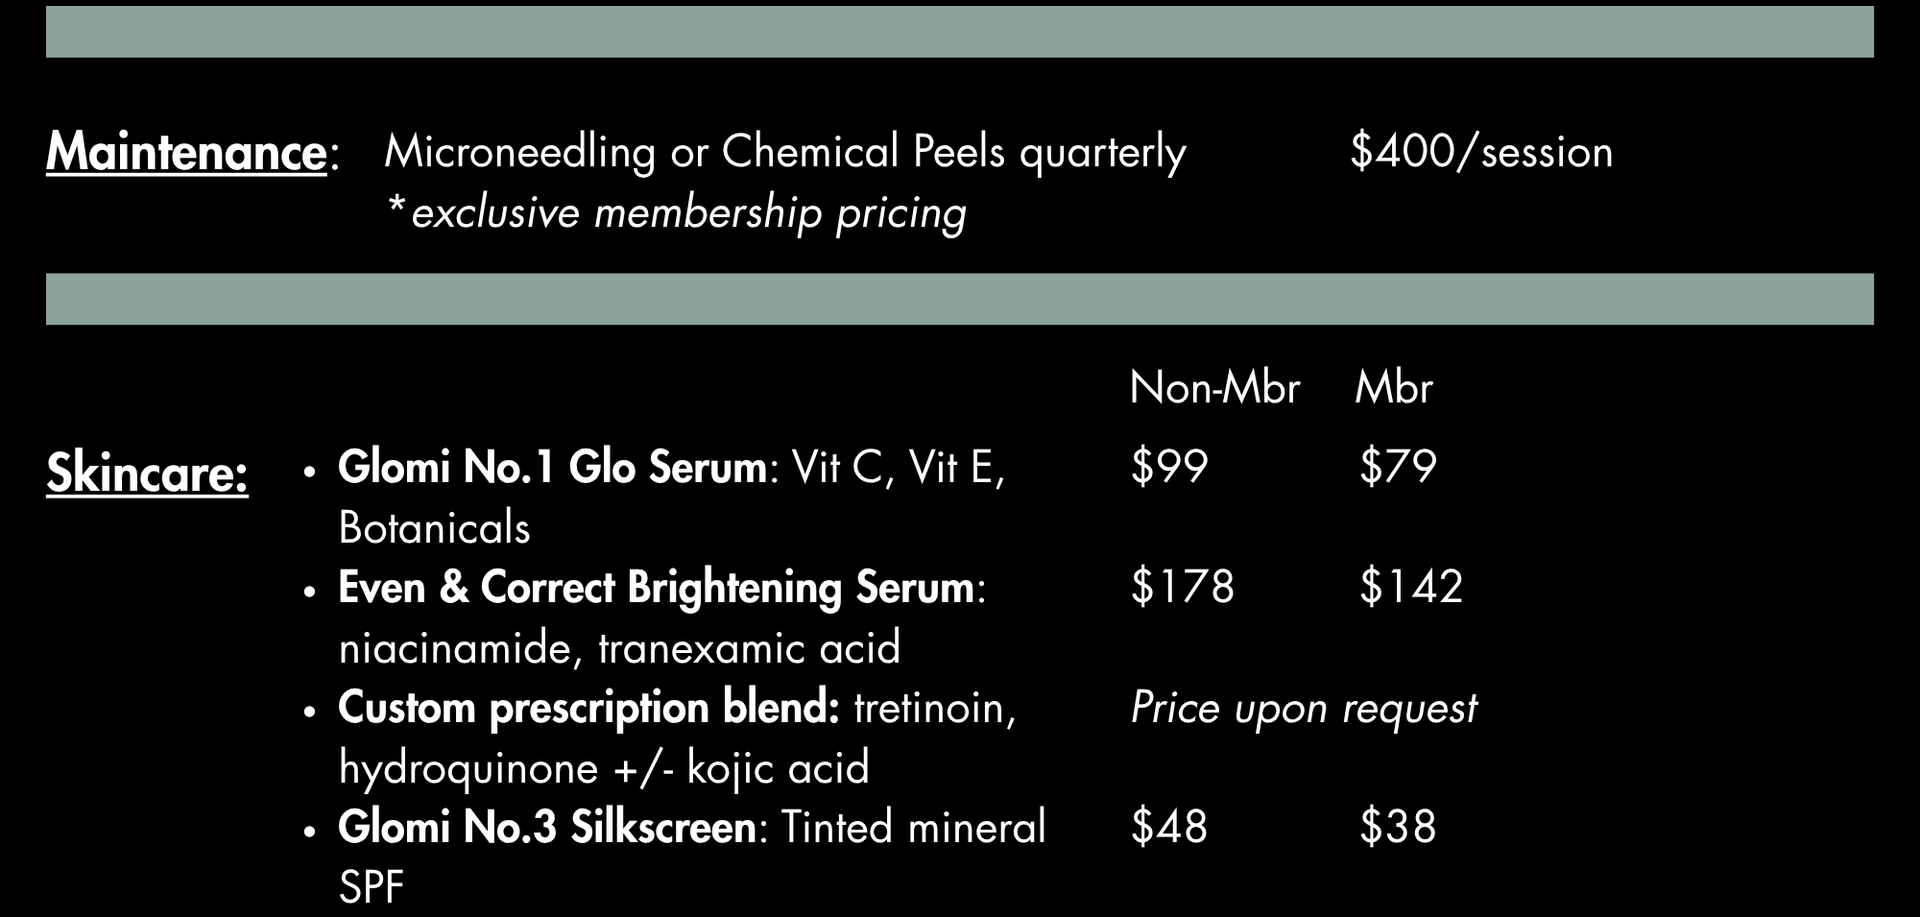Click the underlined Skincare heading

147,473
